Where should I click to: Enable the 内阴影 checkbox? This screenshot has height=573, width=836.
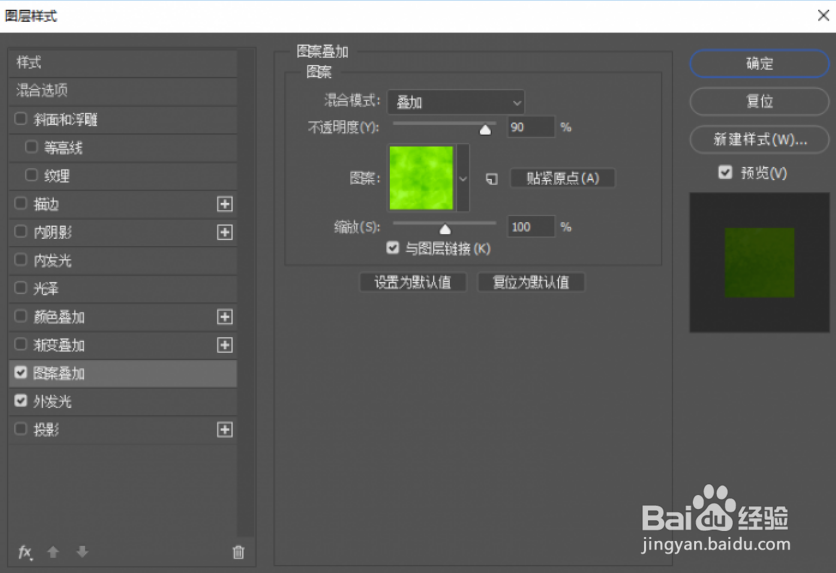(21, 231)
